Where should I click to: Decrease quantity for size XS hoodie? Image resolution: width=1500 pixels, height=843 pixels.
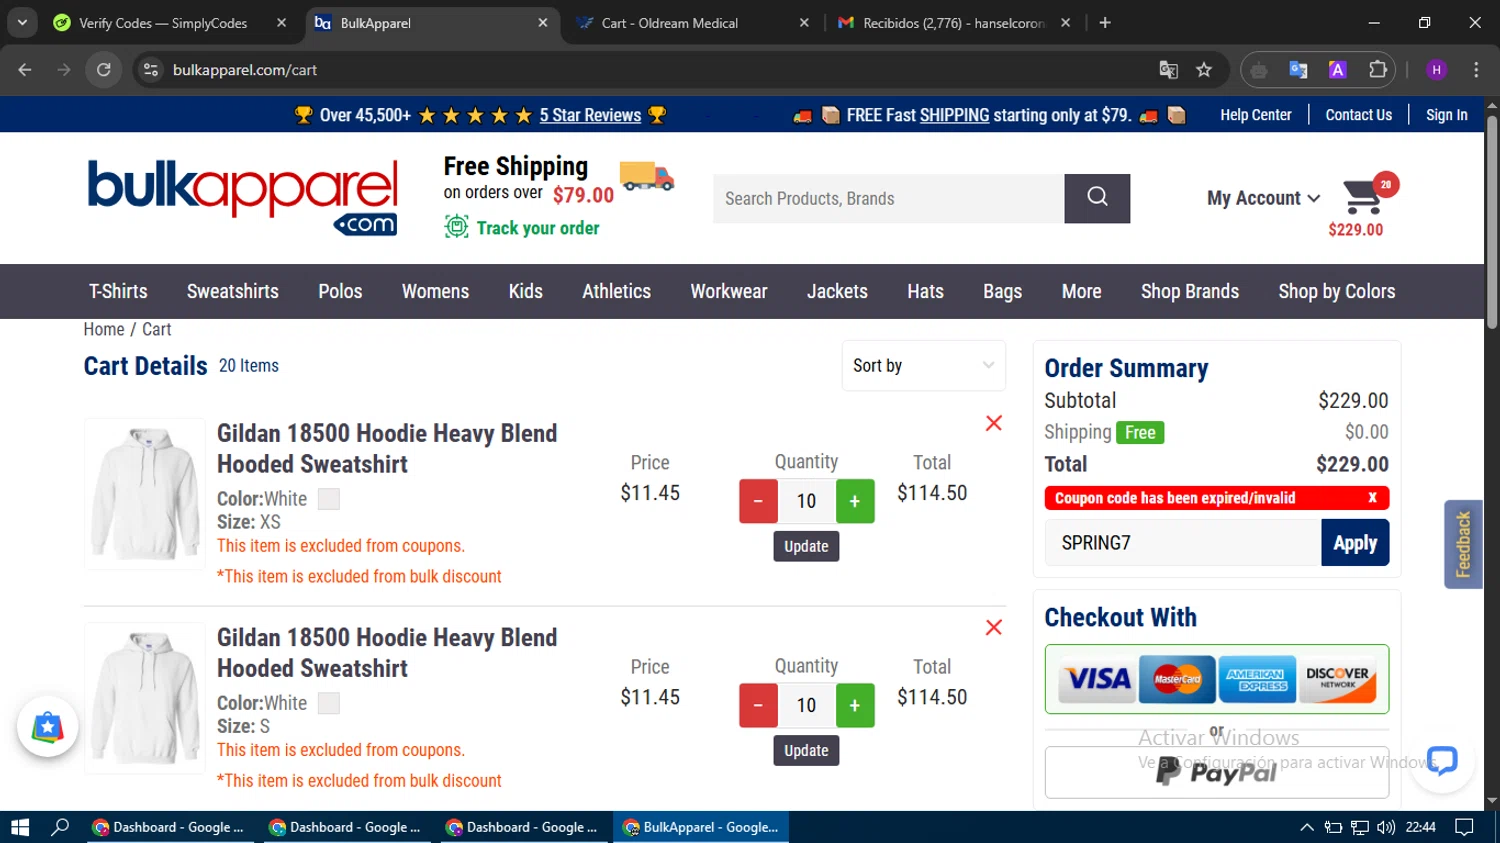coord(758,501)
